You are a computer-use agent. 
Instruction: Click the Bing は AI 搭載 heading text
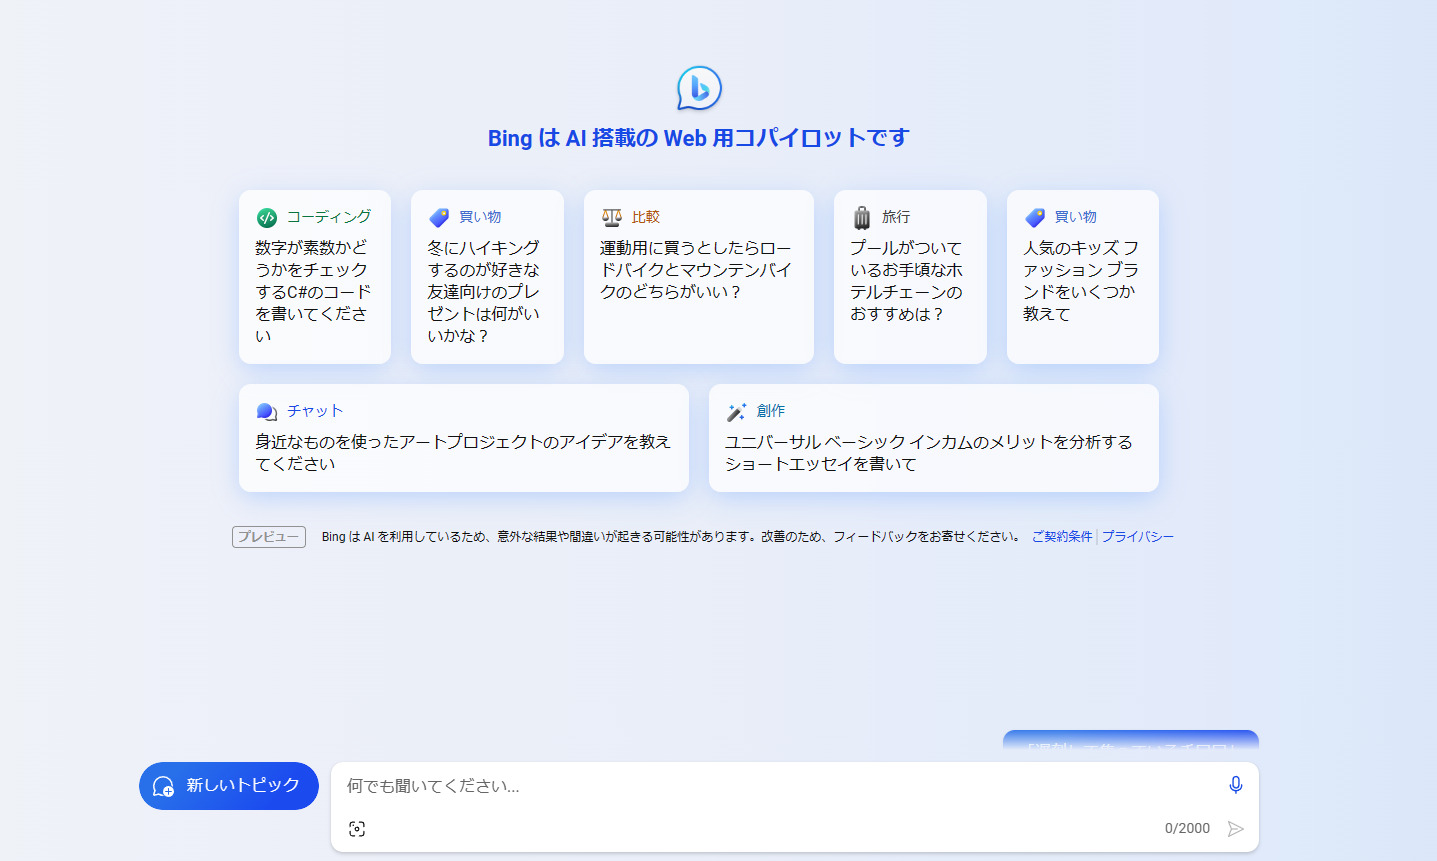coord(699,138)
